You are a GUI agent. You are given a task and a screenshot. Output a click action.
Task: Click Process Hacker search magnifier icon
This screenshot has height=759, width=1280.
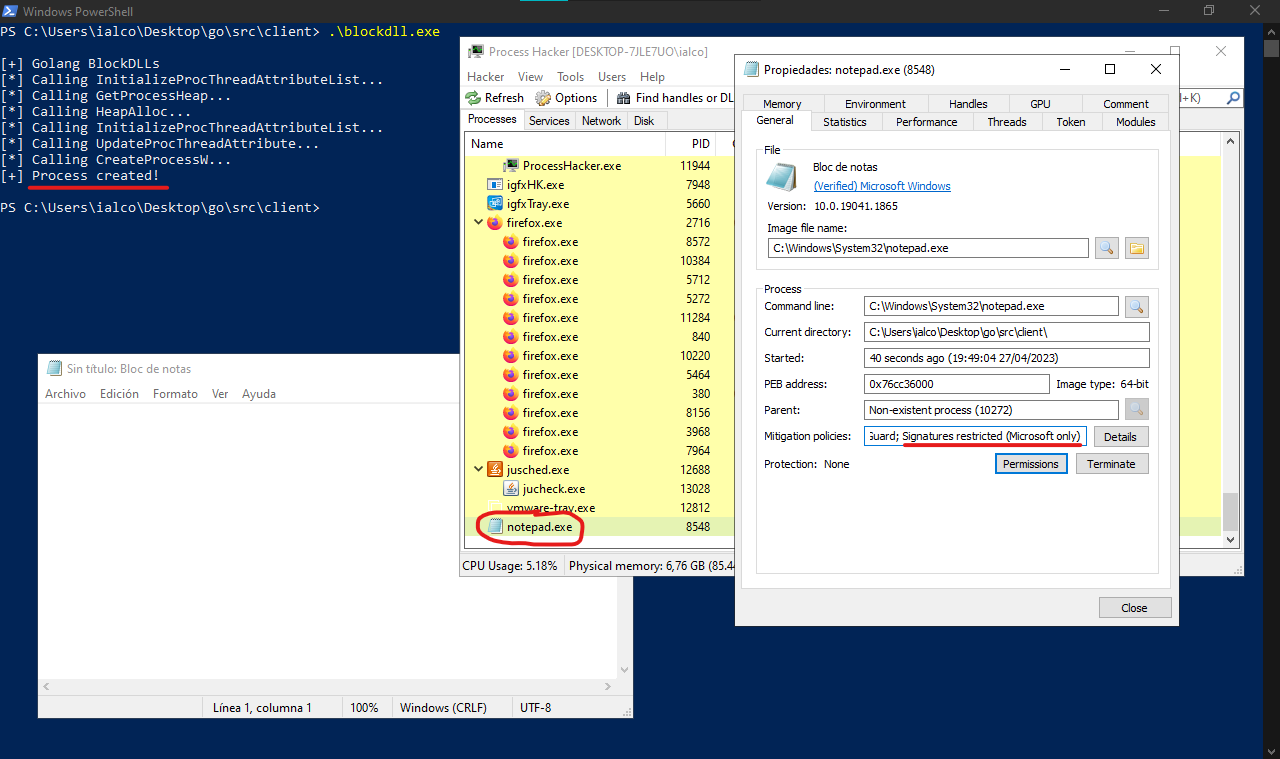[x=1233, y=98]
